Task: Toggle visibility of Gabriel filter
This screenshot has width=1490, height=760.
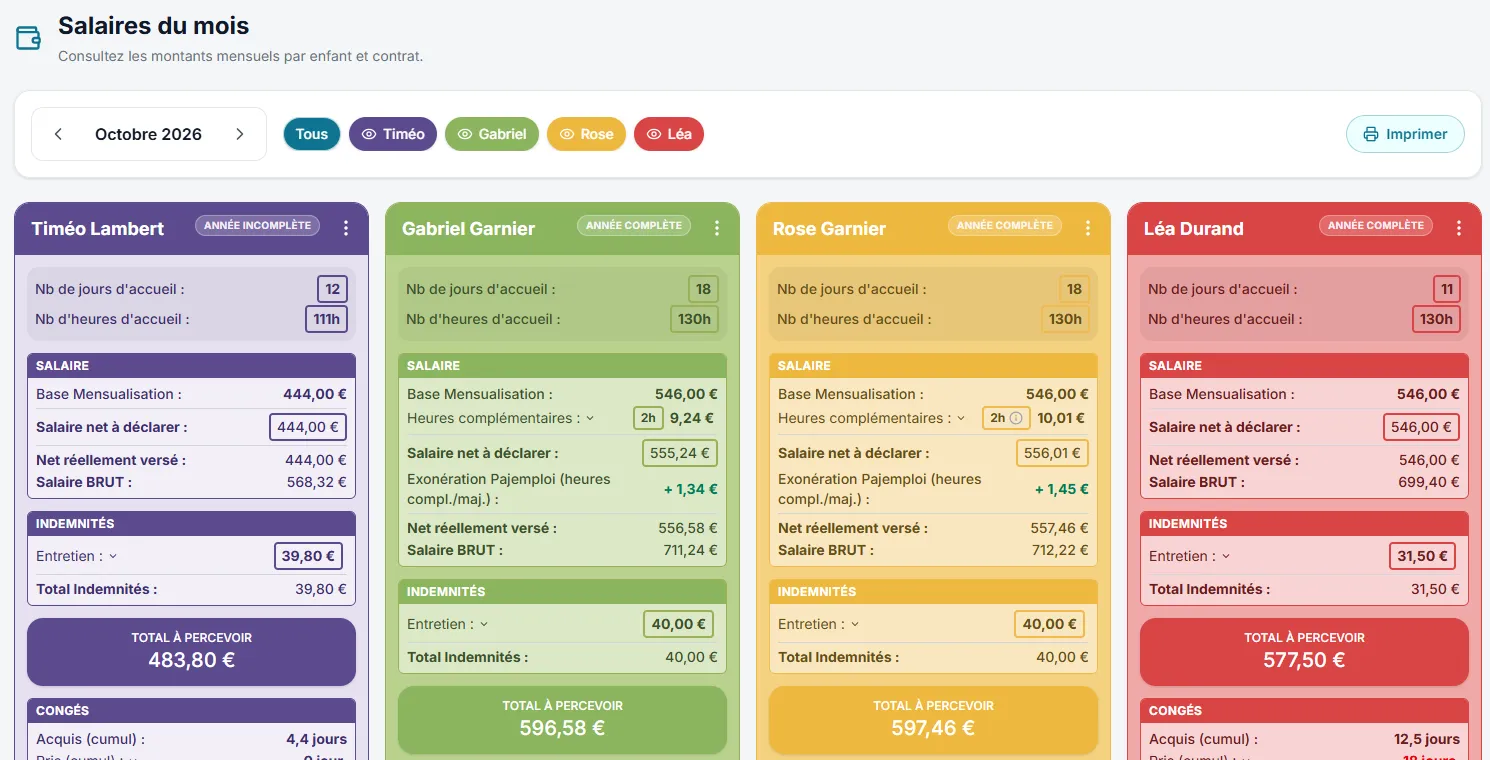Action: (492, 134)
